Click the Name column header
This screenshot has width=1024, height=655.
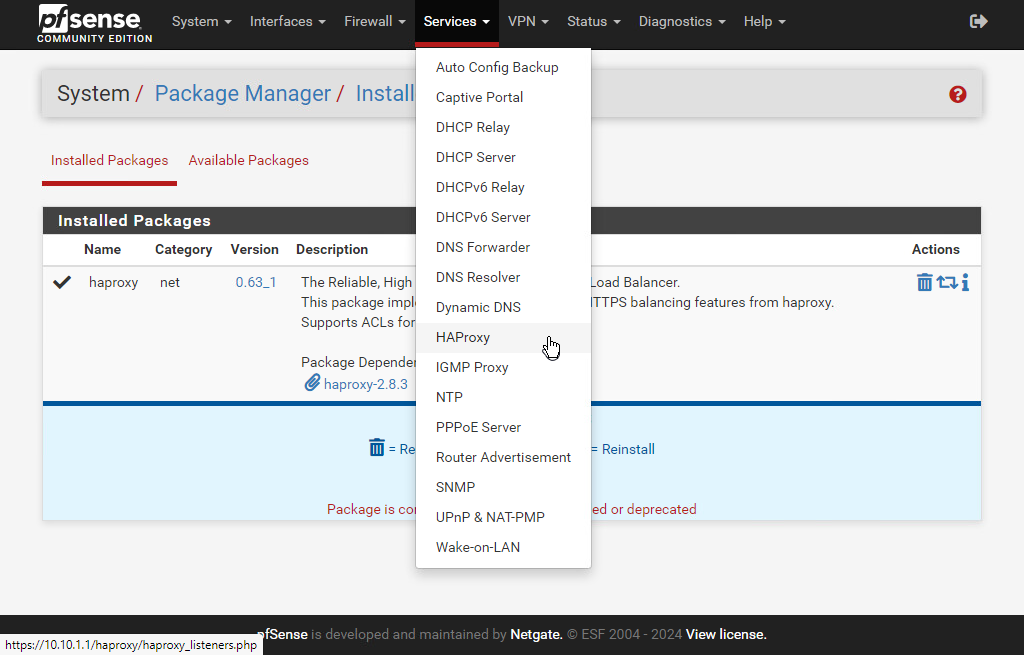[x=103, y=249]
